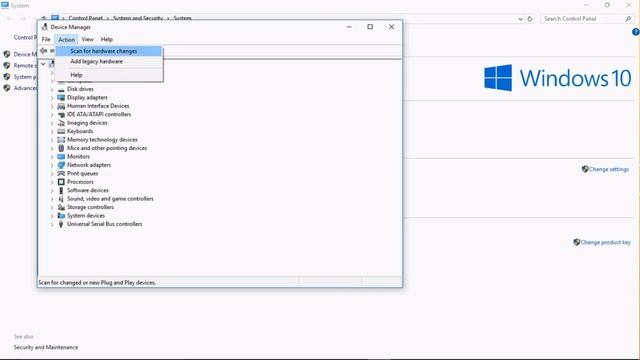Viewport: 640px width, 360px height.
Task: Open the View menu
Action: [x=87, y=40]
